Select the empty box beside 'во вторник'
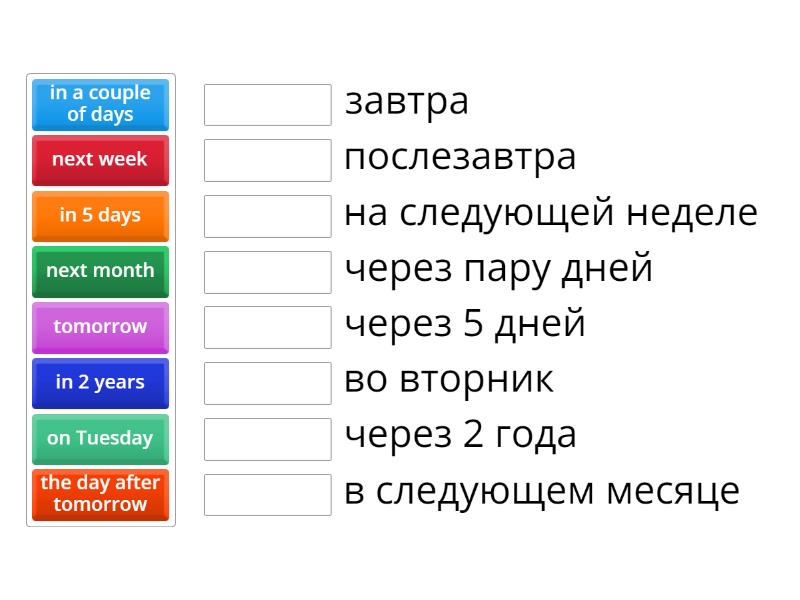This screenshot has height=600, width=800. [x=267, y=383]
